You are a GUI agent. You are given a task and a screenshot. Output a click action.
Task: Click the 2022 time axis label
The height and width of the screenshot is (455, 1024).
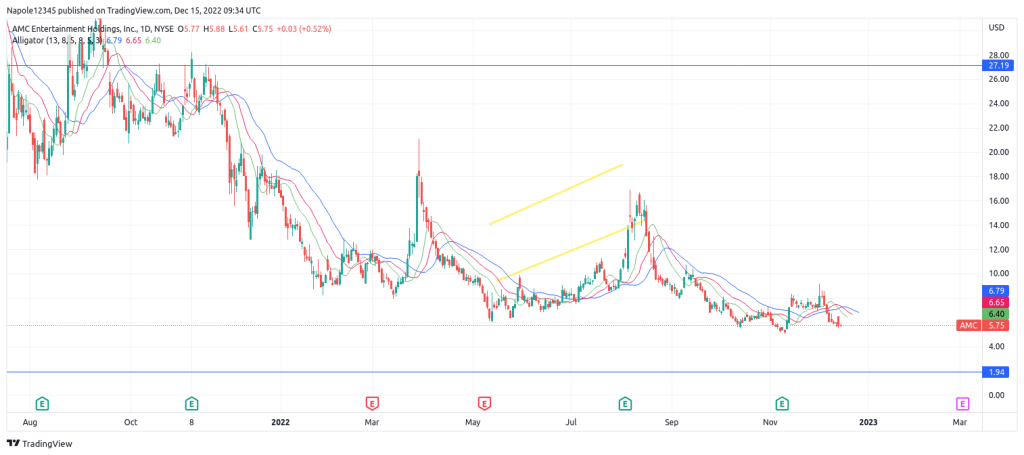[281, 422]
